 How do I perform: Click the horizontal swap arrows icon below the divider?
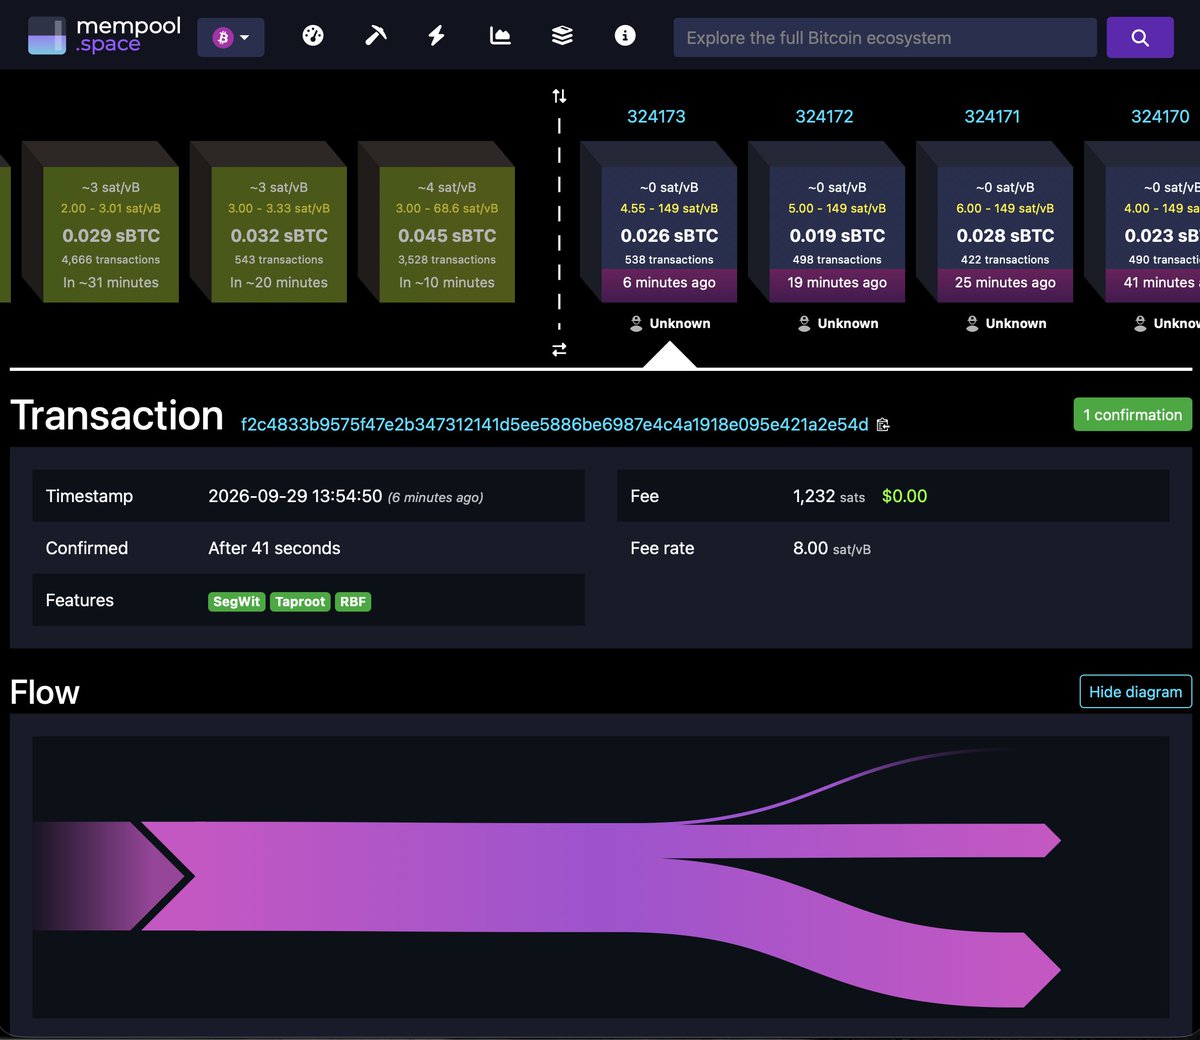[x=559, y=349]
